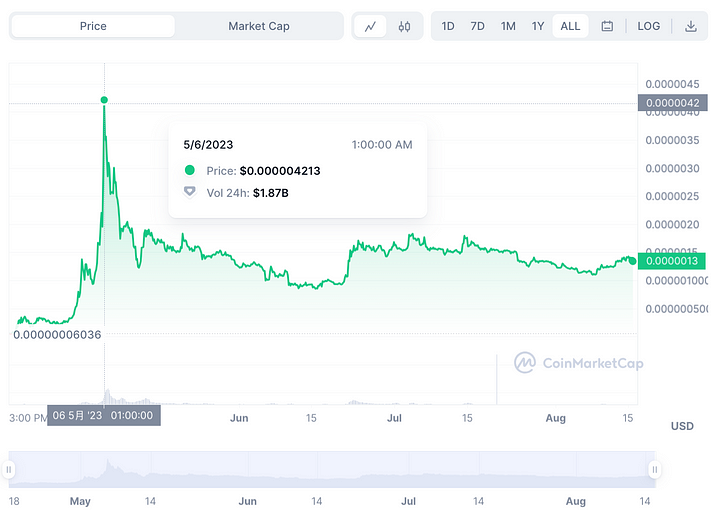Click the current price label 0.0000013
720x517 pixels.
pos(675,261)
